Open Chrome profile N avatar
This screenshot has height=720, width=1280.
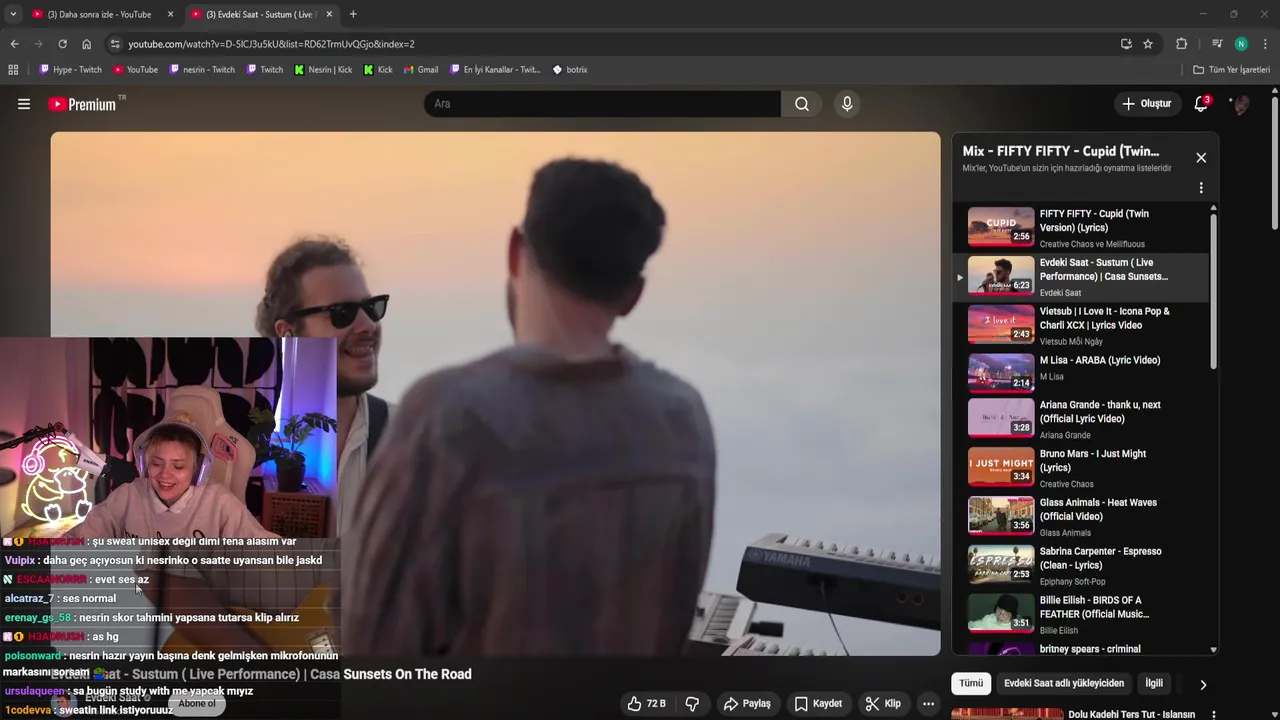pyautogui.click(x=1241, y=44)
